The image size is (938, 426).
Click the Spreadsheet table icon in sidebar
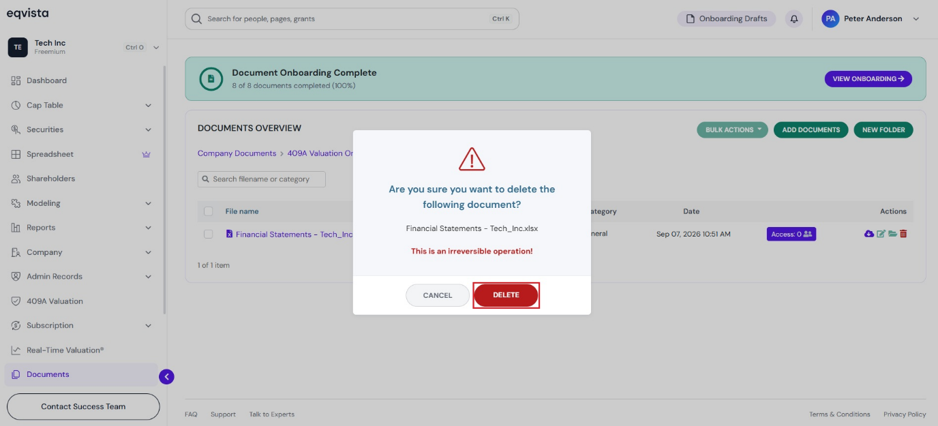16,154
